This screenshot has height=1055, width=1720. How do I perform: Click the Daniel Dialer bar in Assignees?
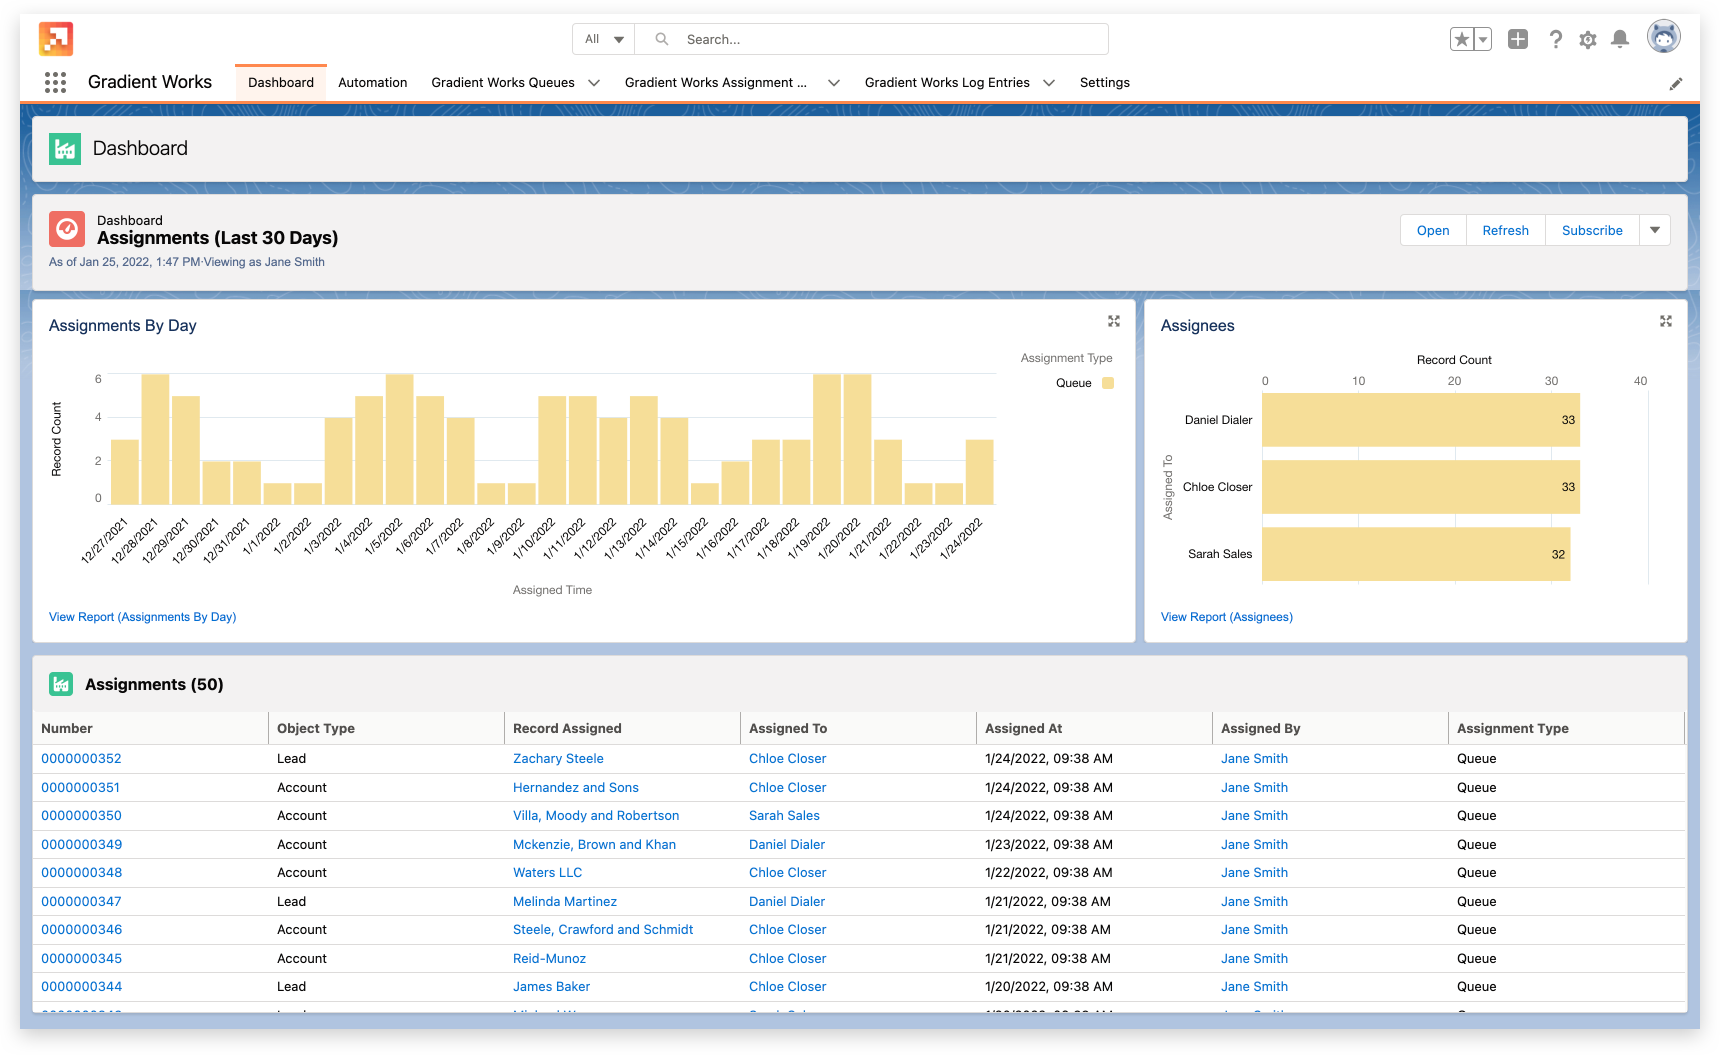point(1421,420)
